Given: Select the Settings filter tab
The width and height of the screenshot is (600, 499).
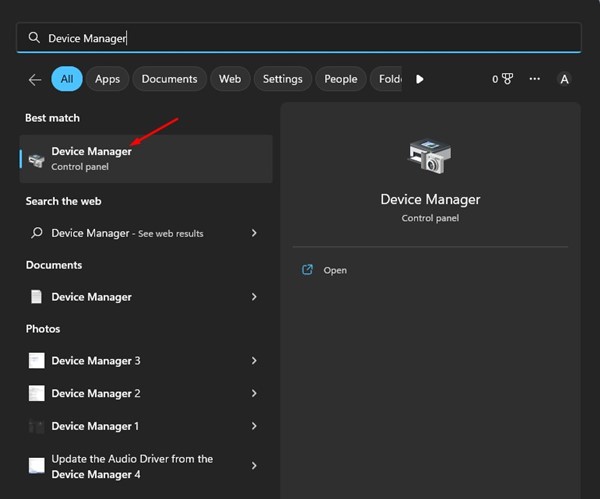Looking at the screenshot, I should pyautogui.click(x=282, y=79).
